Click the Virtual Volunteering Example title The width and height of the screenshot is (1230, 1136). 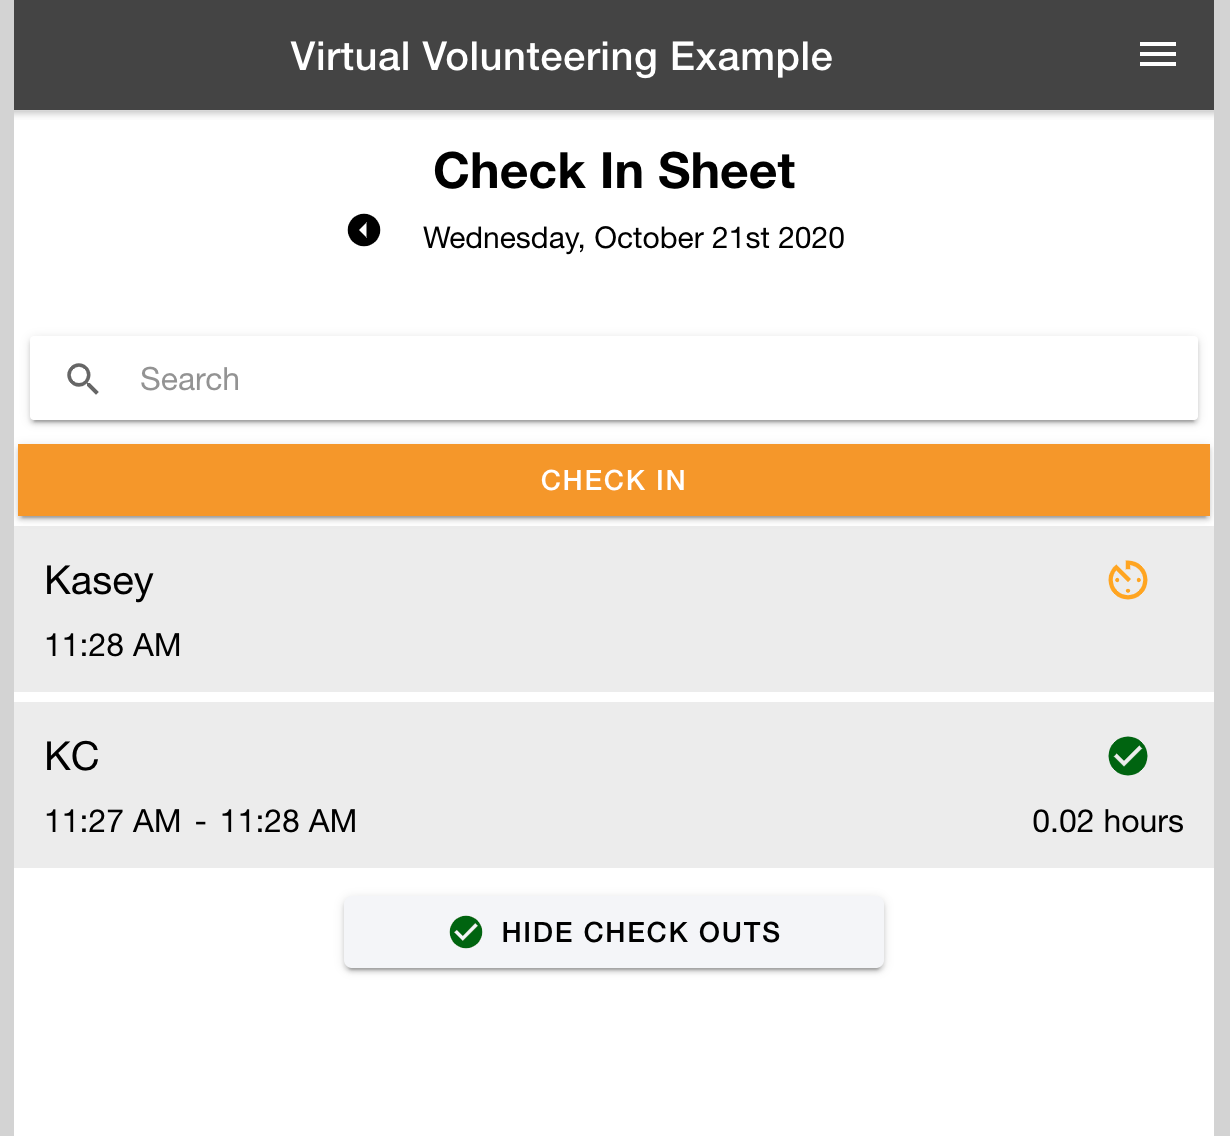point(561,57)
